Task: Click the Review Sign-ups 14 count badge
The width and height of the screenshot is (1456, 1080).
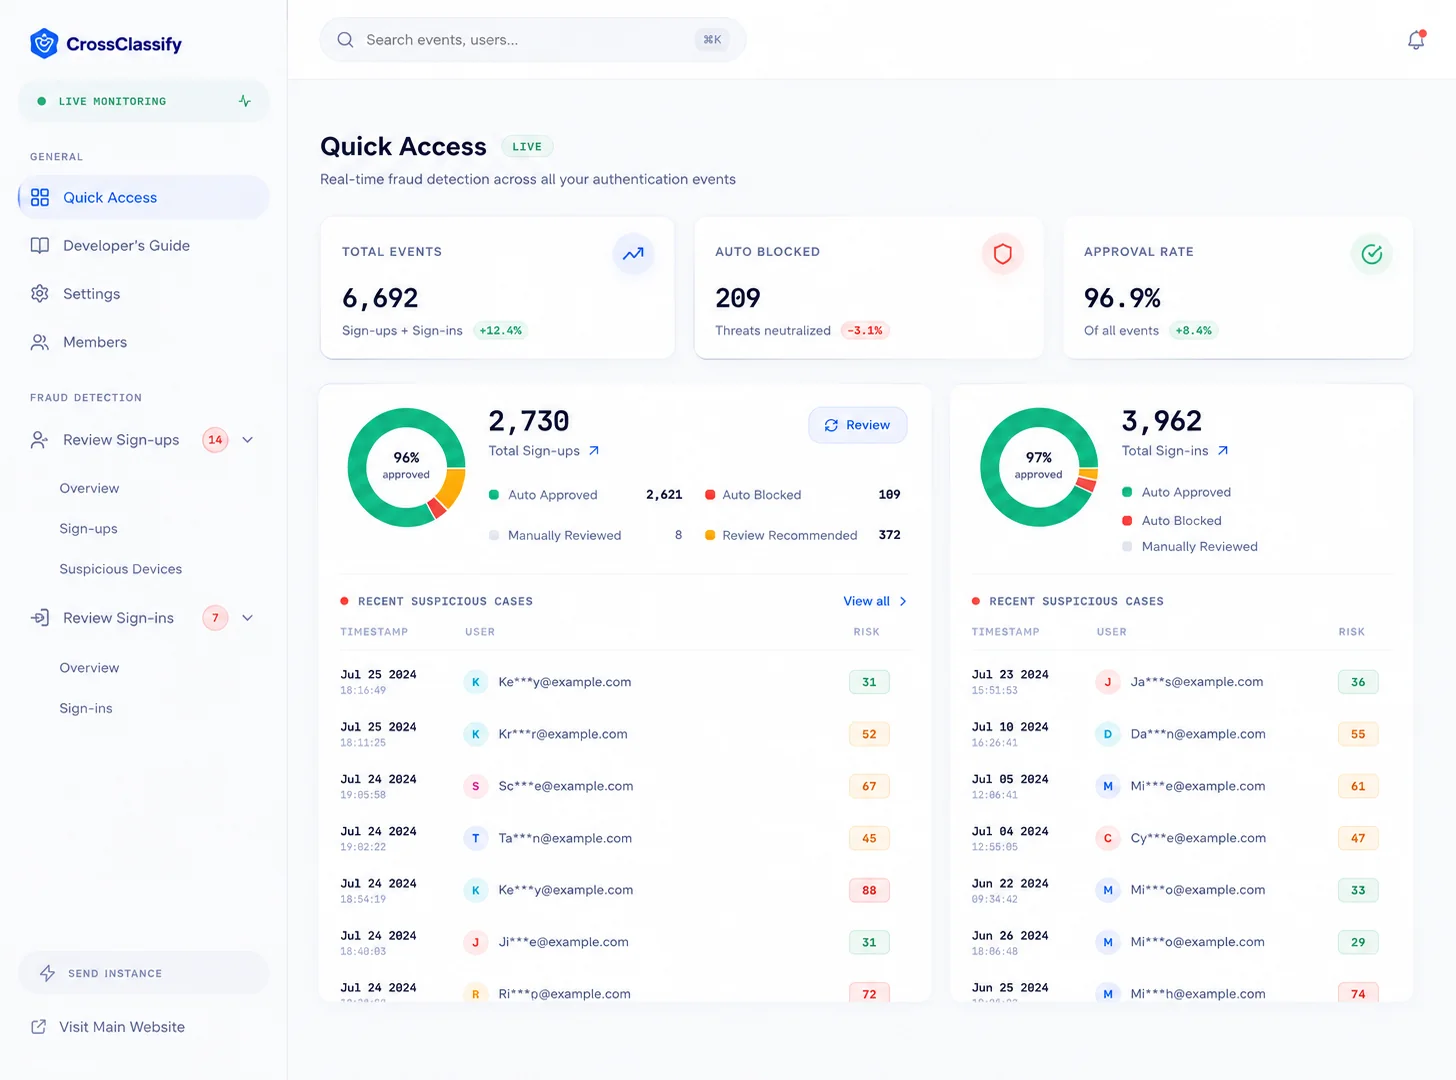Action: click(x=215, y=440)
